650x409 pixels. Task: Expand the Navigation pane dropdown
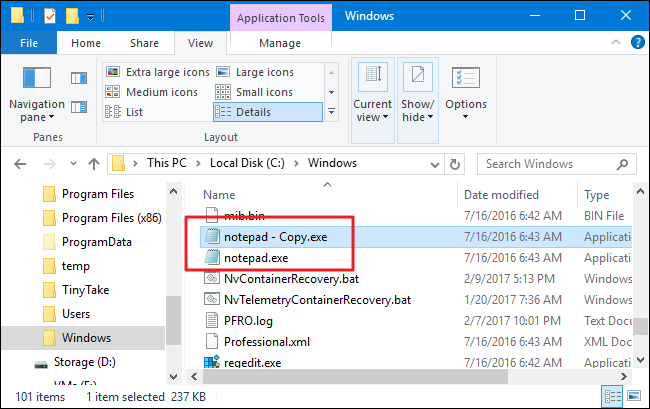coord(51,117)
